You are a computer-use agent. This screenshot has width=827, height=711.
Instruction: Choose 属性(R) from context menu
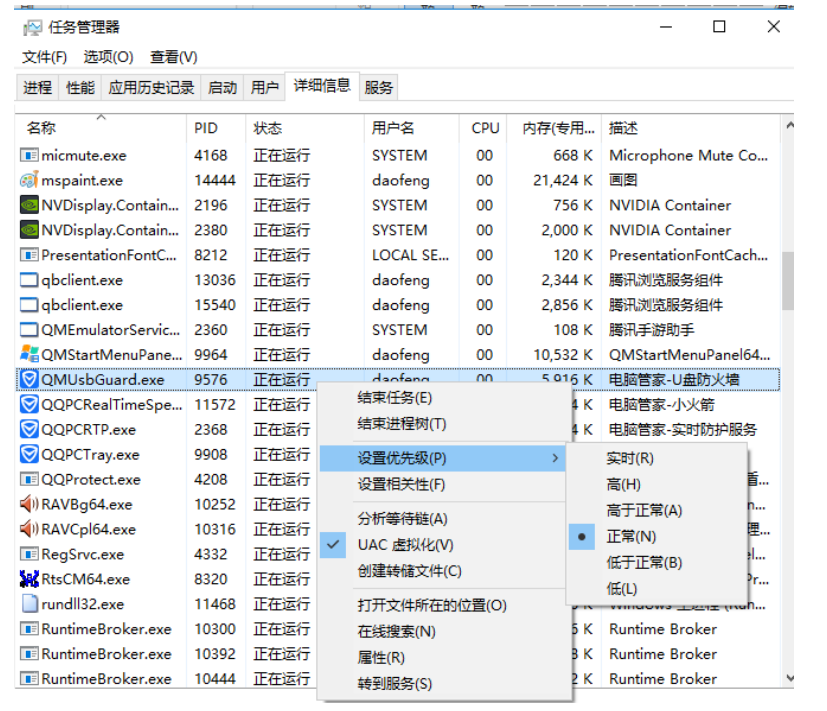443,657
